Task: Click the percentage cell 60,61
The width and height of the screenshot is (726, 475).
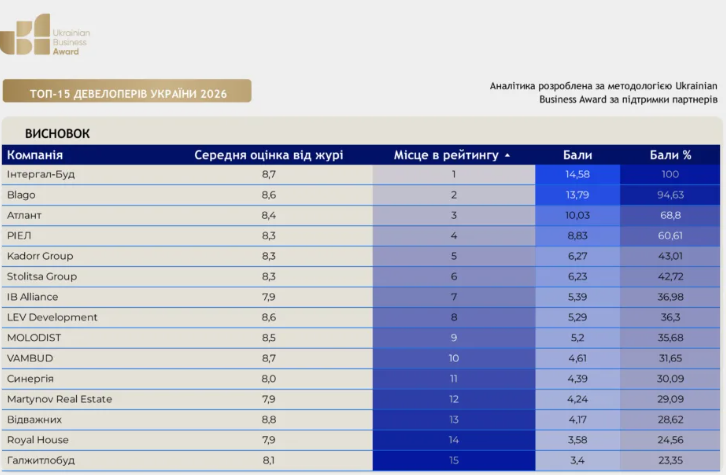Action: coord(670,236)
